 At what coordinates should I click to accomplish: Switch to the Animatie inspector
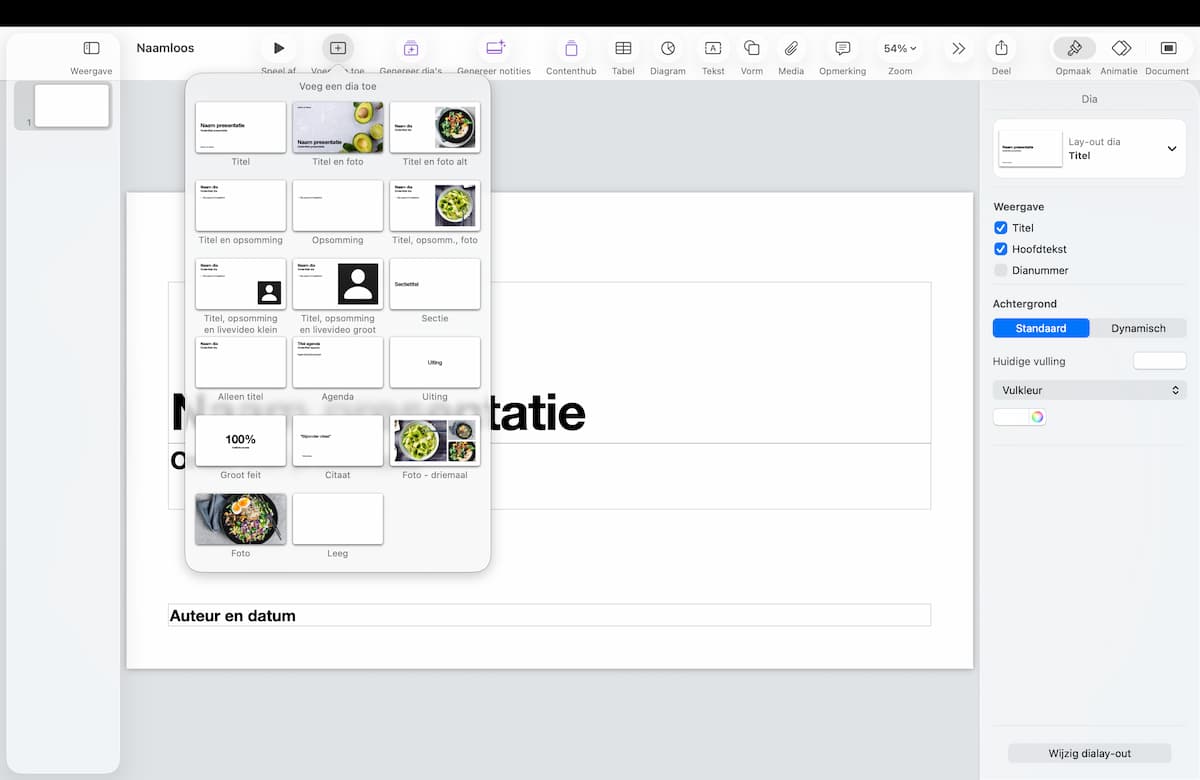coord(1121,48)
